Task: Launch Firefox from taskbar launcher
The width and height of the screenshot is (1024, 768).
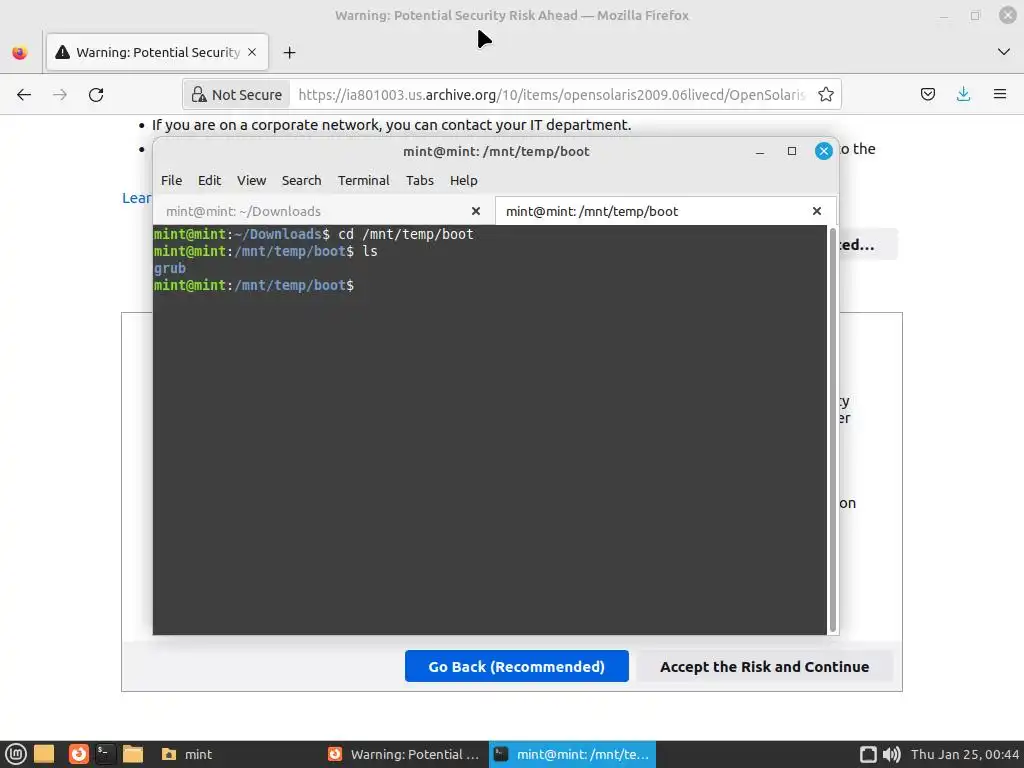Action: pyautogui.click(x=78, y=754)
